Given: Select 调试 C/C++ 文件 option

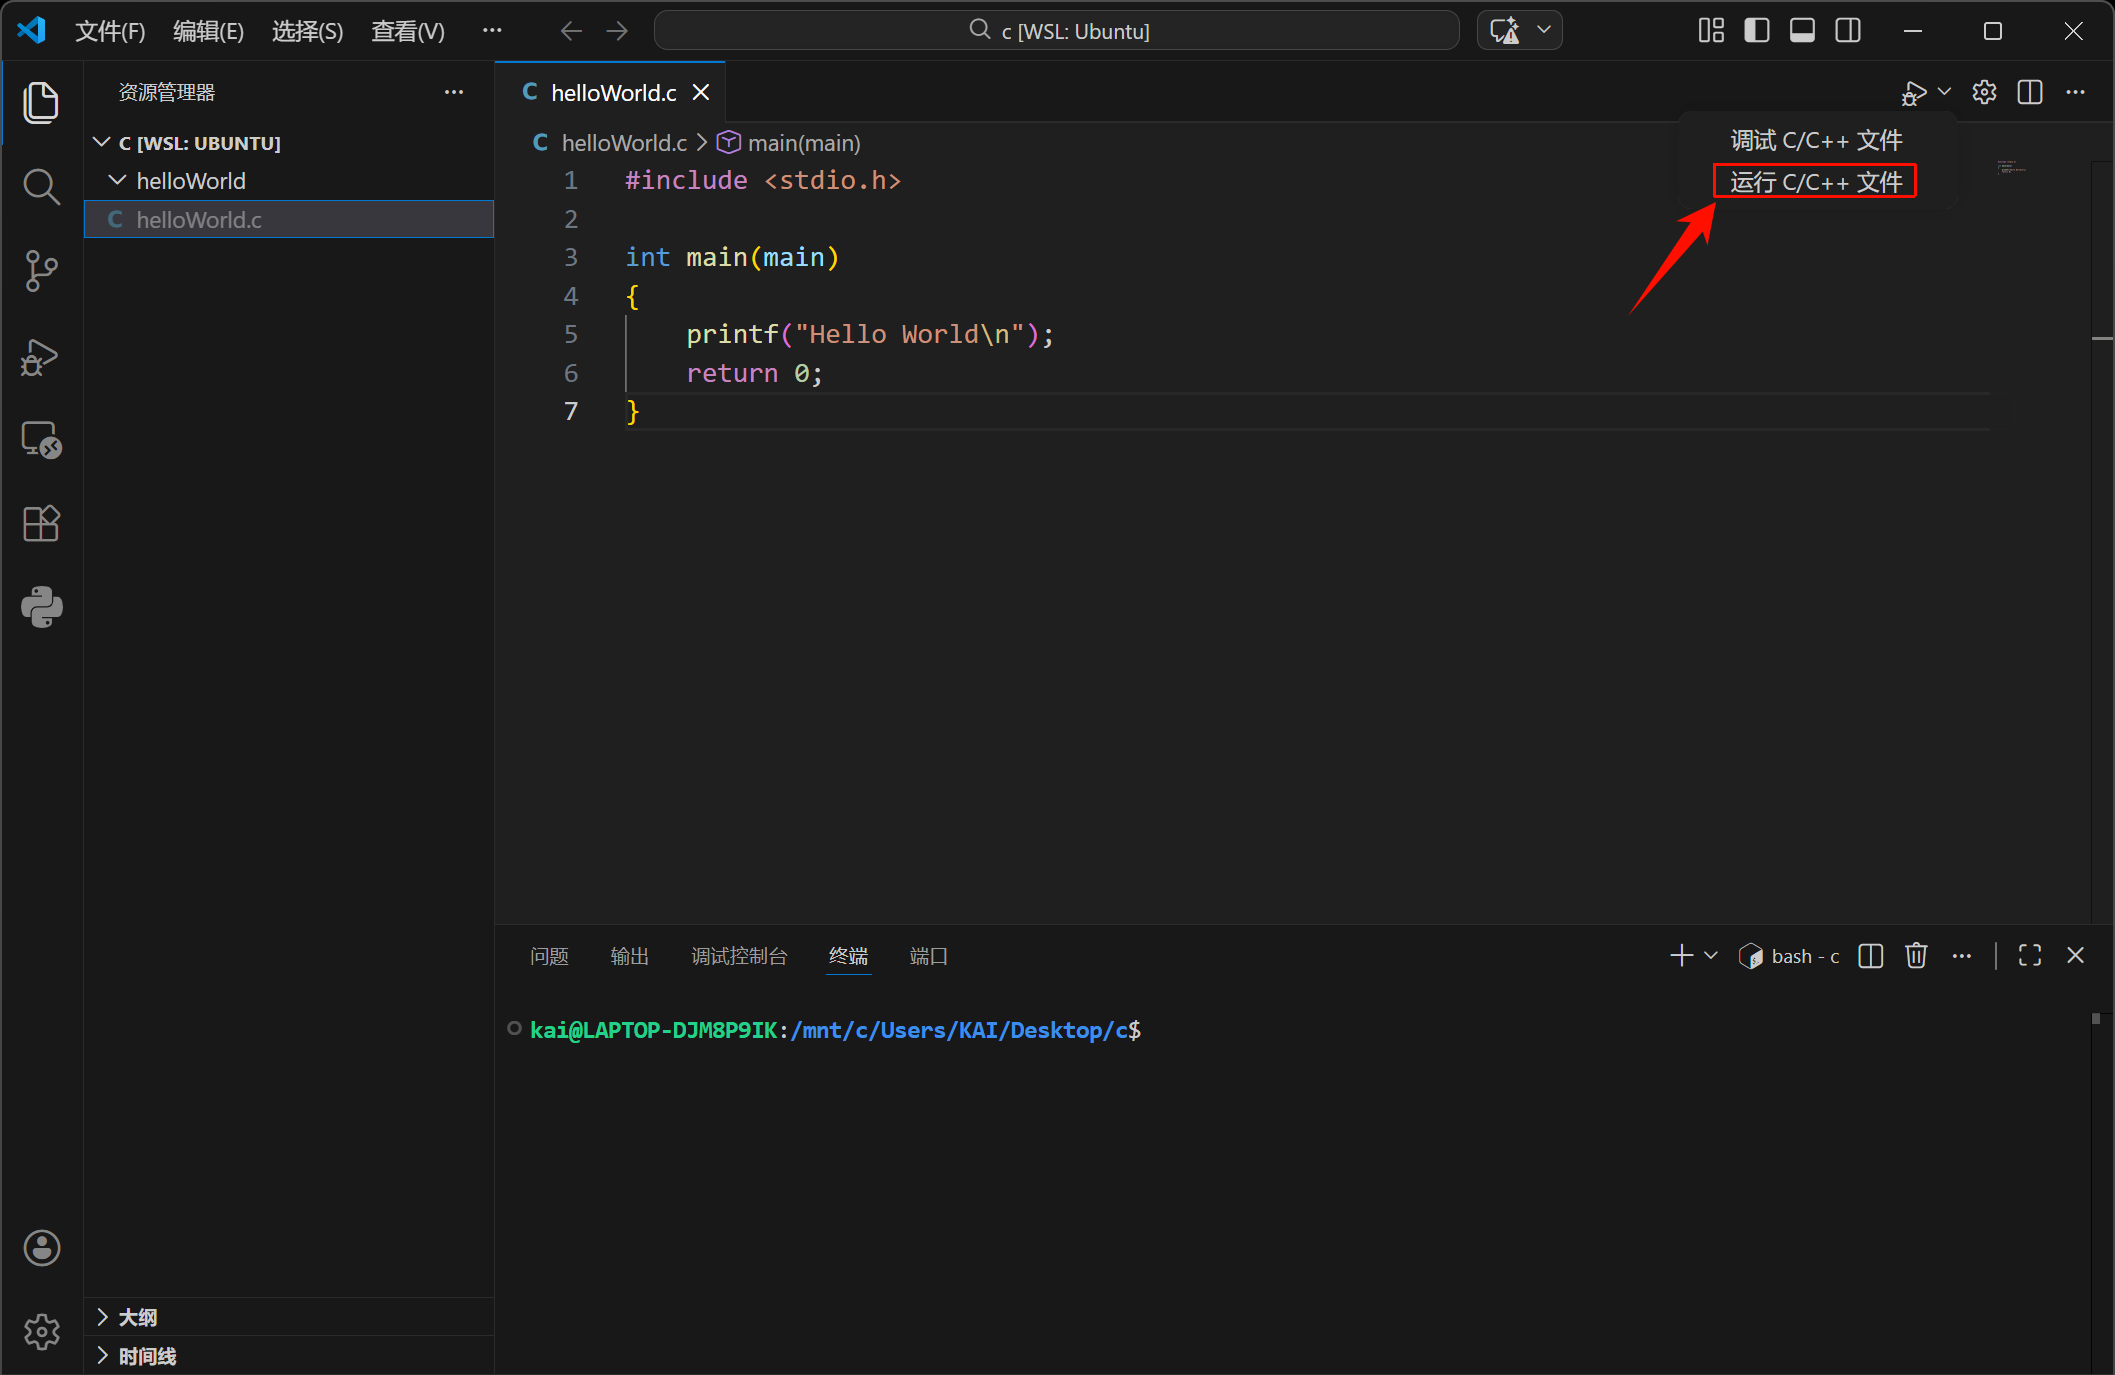Looking at the screenshot, I should coord(1815,140).
